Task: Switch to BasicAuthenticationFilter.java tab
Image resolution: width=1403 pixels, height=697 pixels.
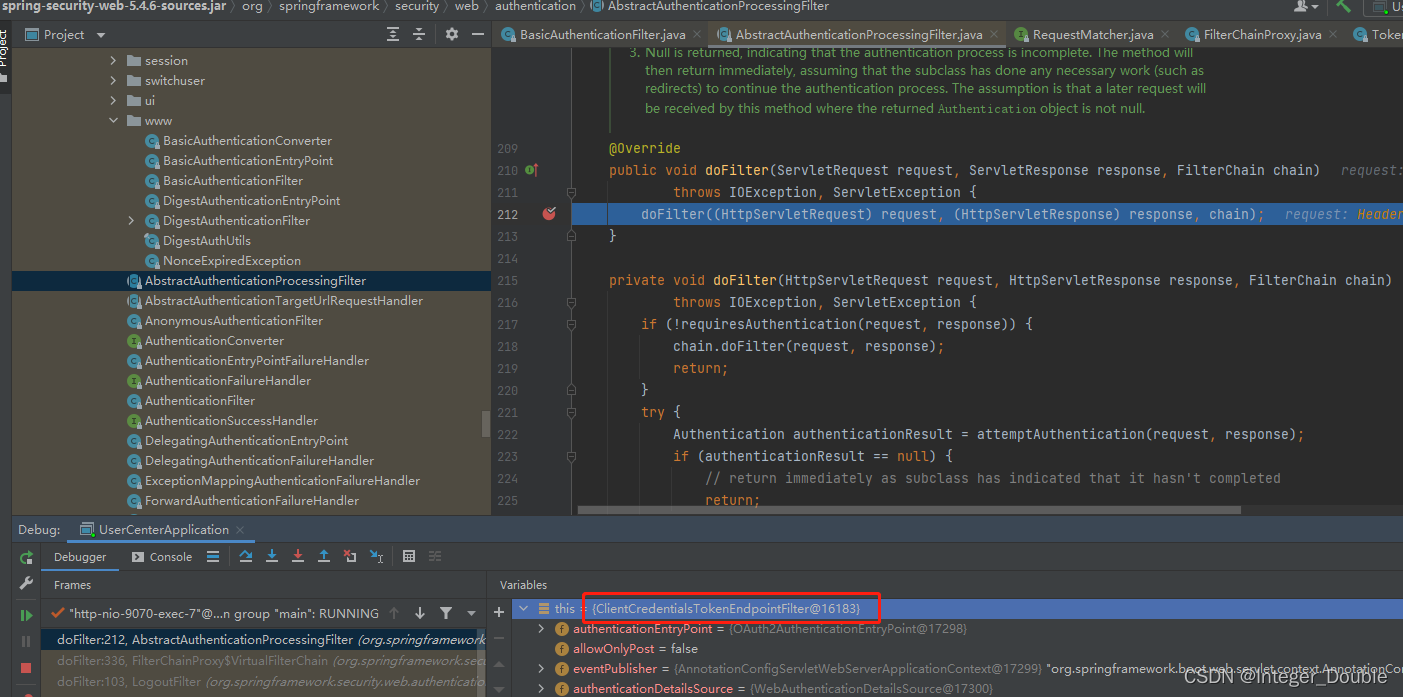Action: click(600, 34)
